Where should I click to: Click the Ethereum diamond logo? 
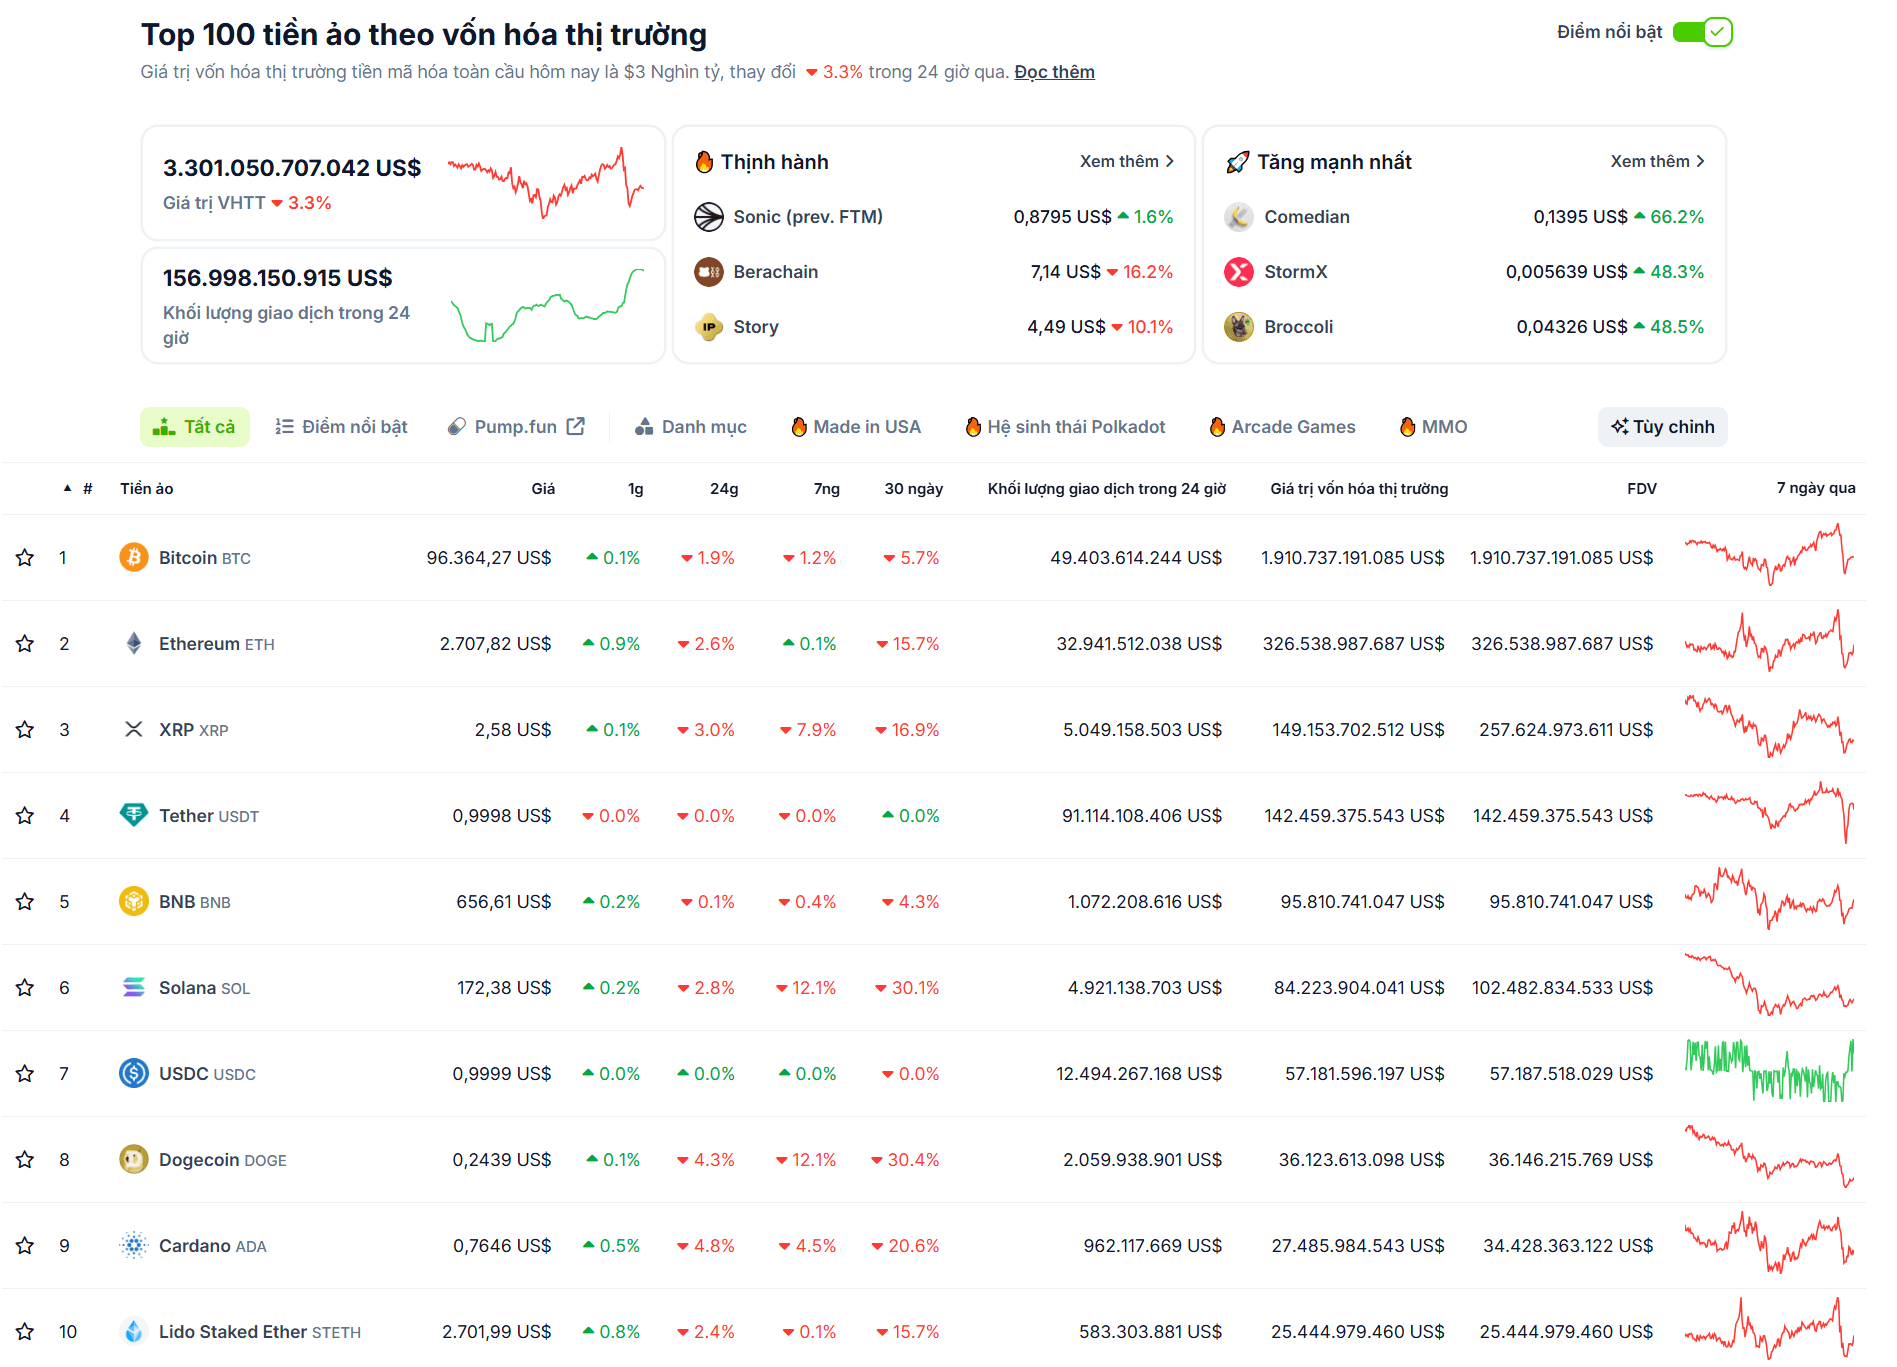[x=134, y=643]
